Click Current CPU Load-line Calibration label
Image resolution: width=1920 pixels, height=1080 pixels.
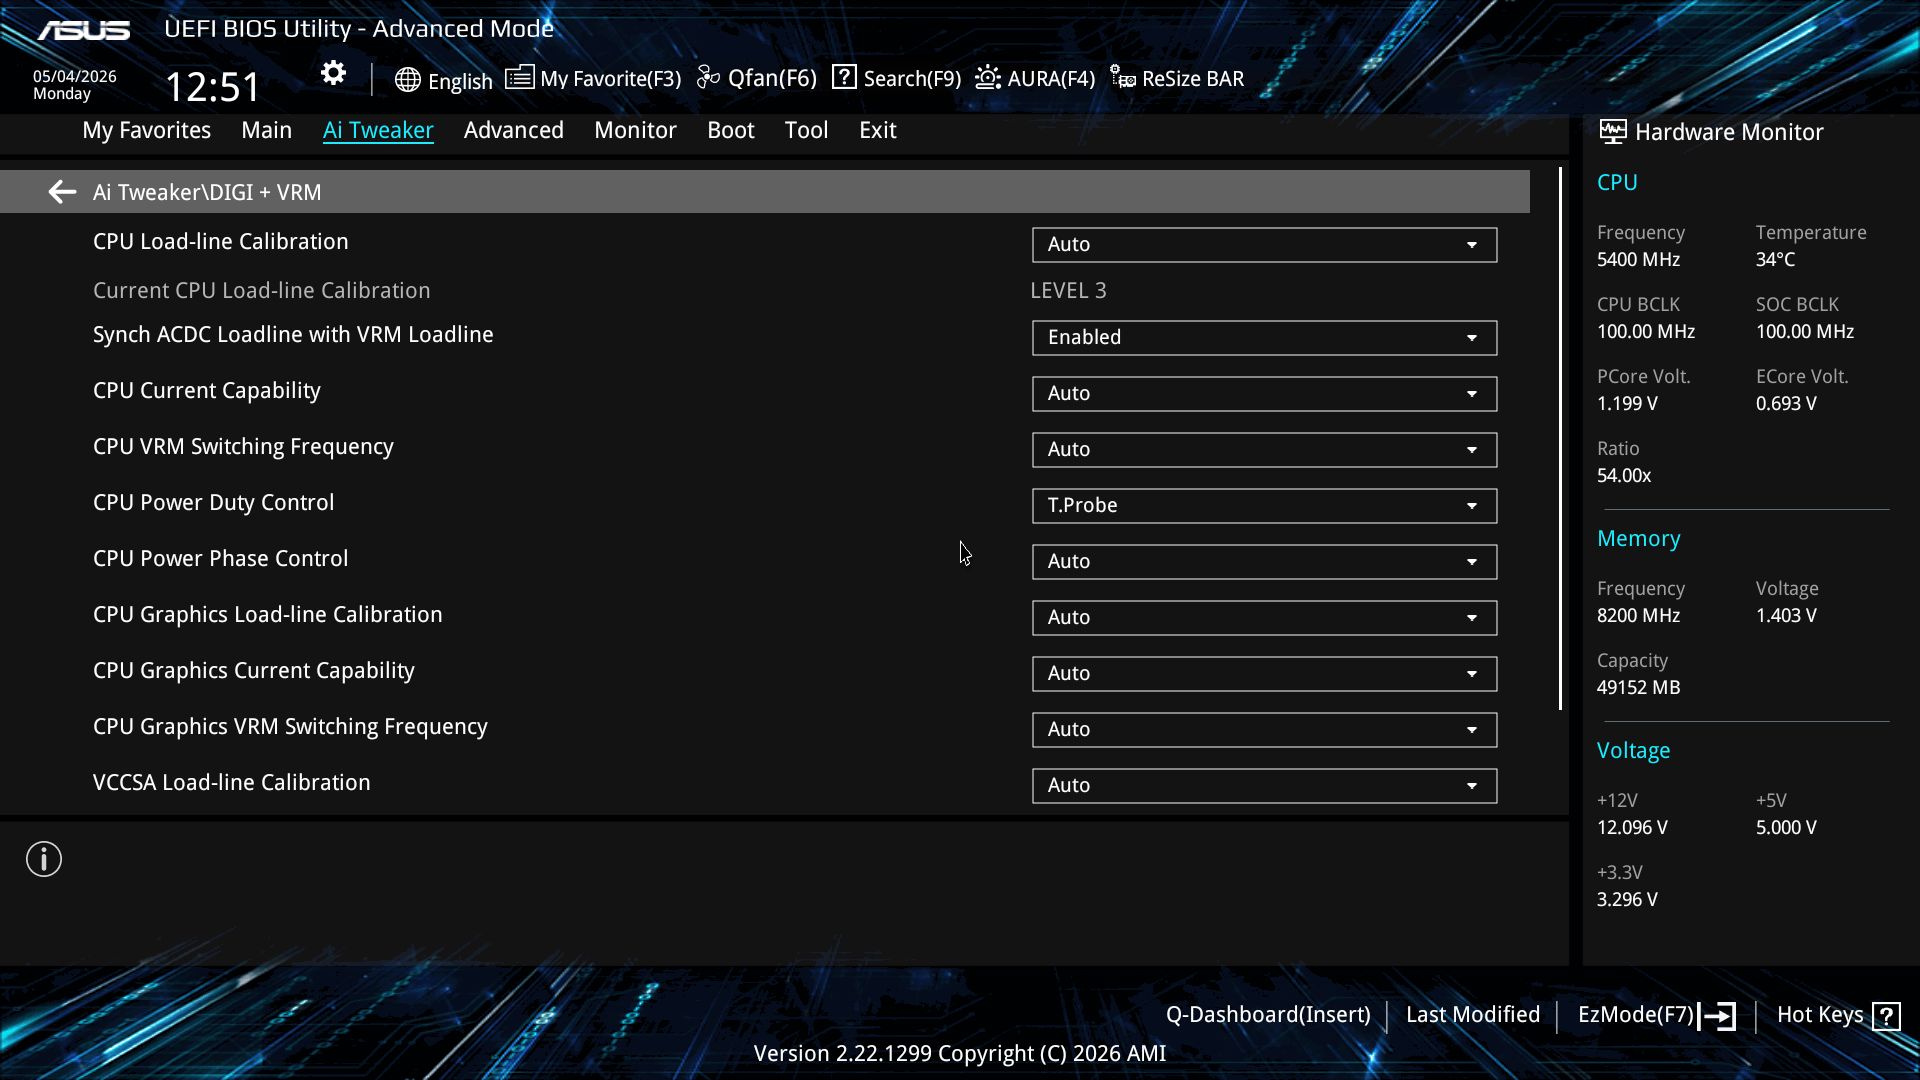coord(262,291)
